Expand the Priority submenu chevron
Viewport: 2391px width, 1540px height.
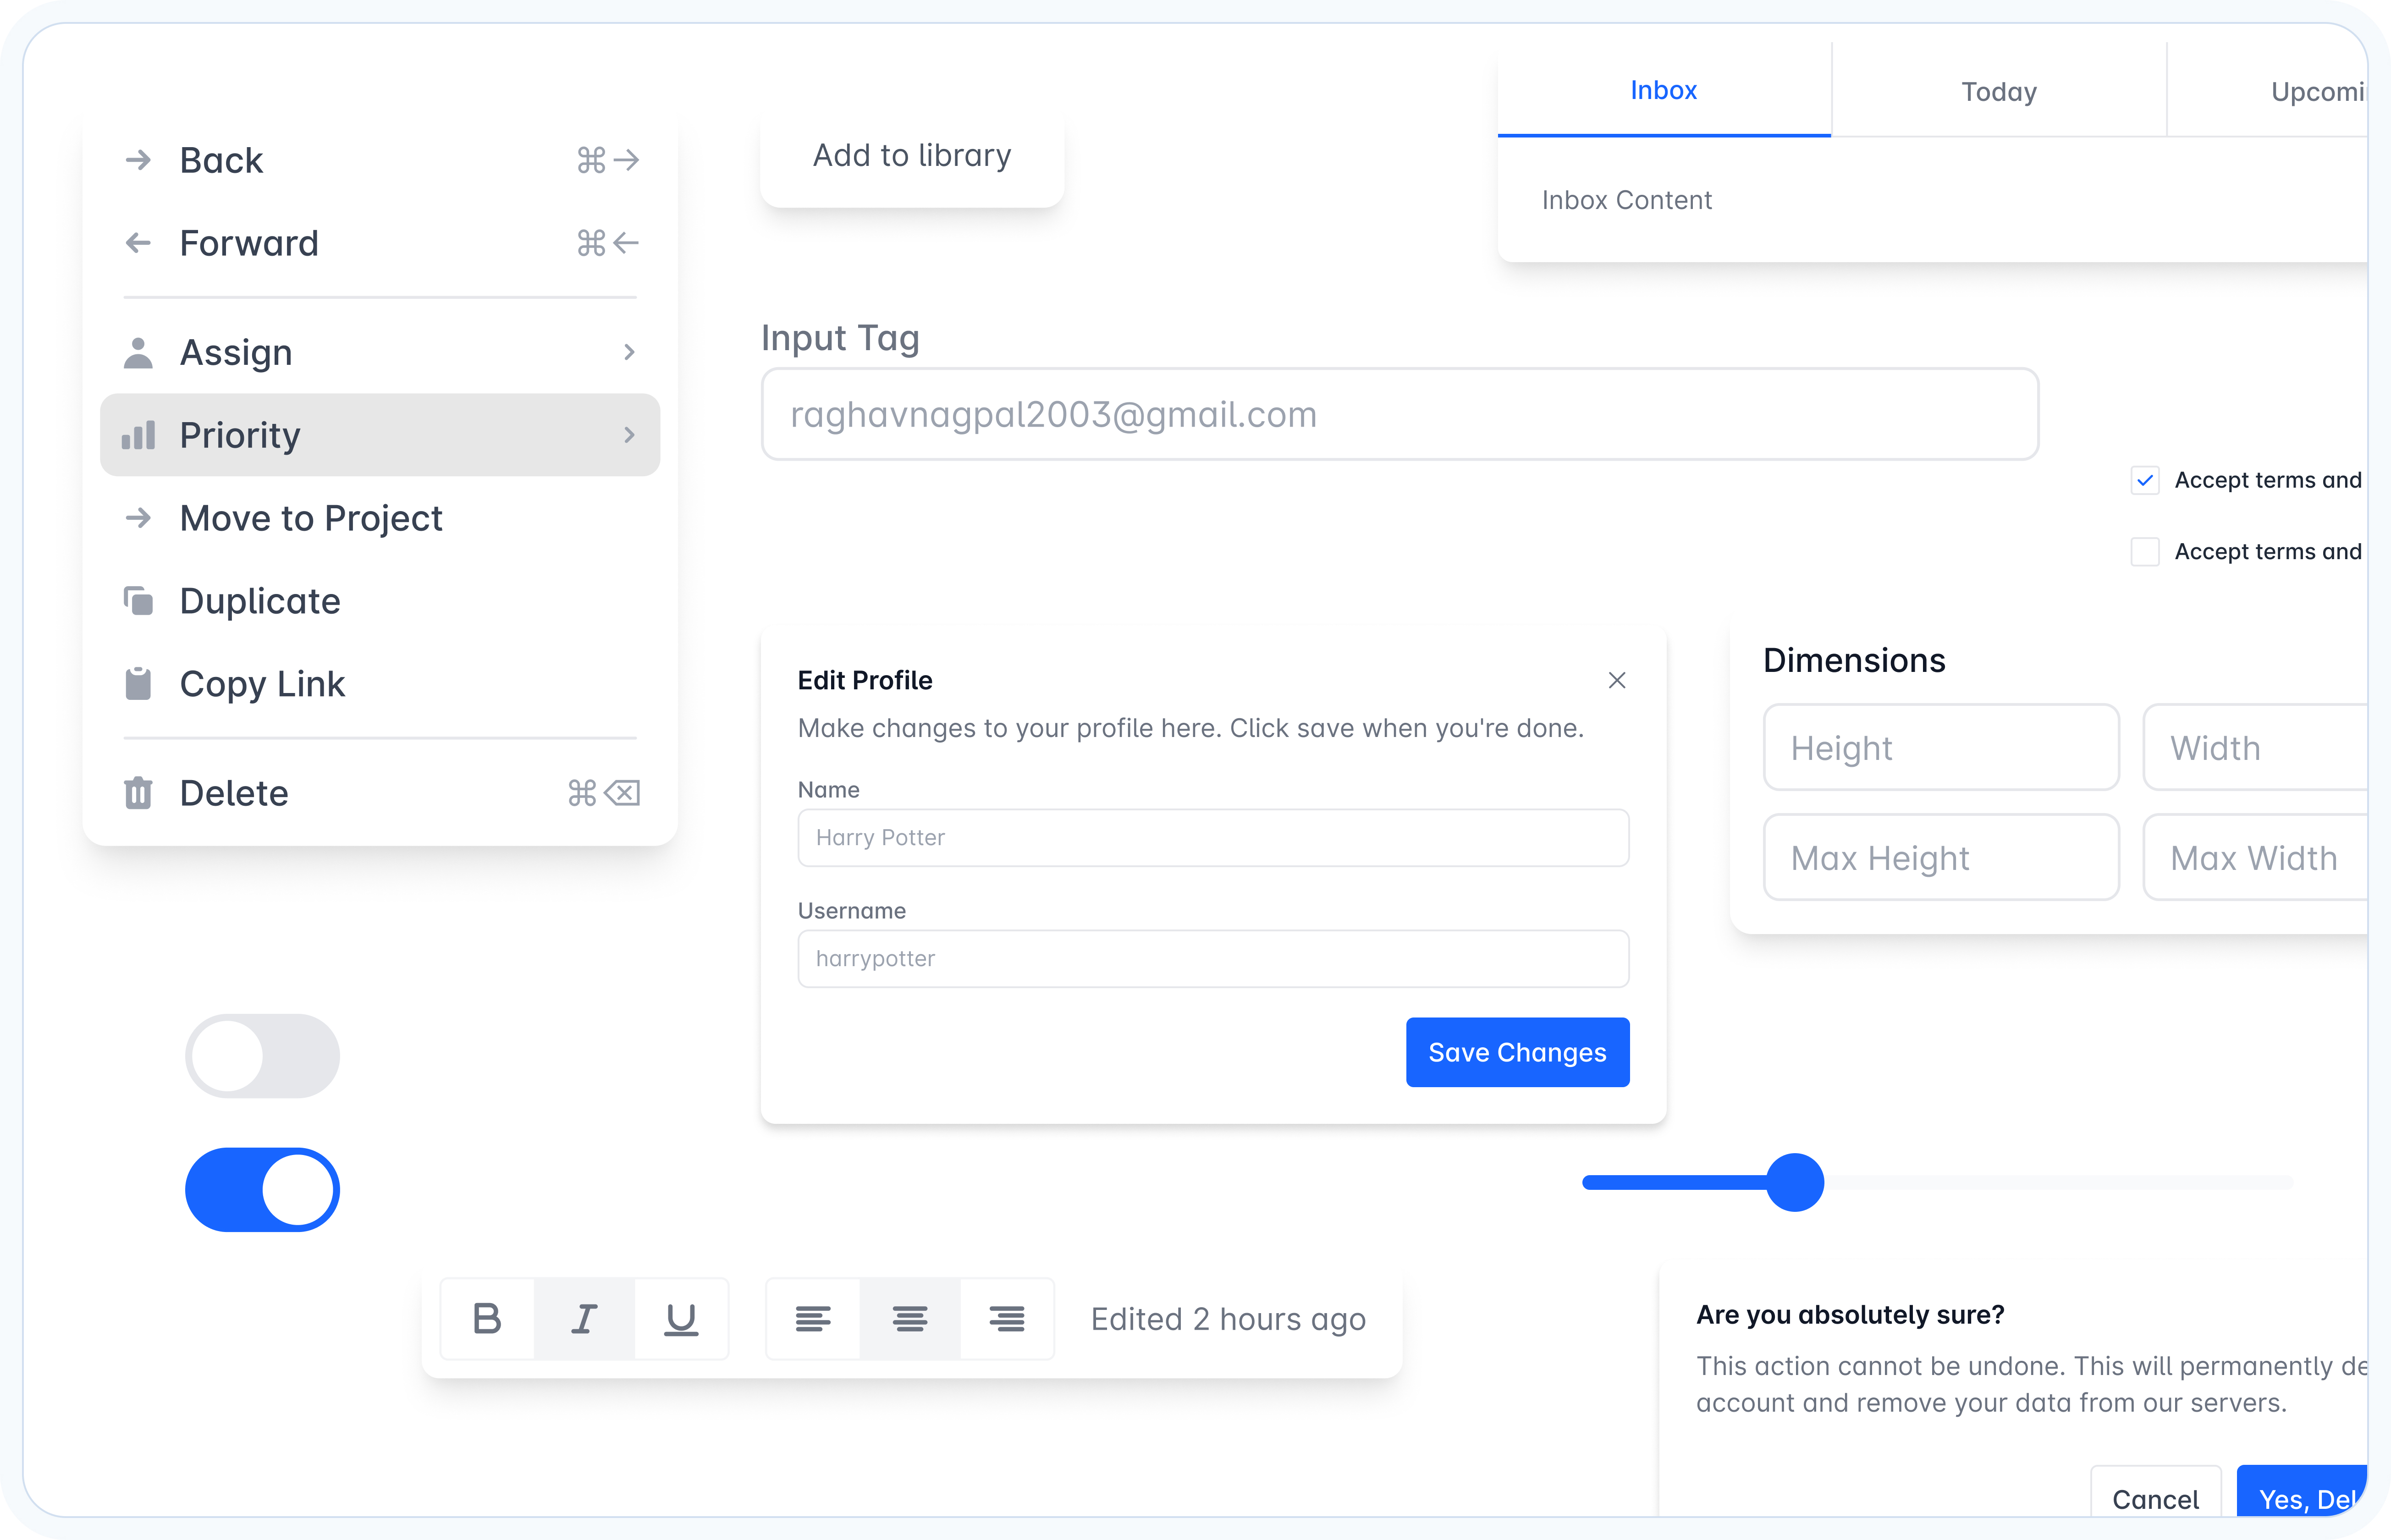[629, 435]
